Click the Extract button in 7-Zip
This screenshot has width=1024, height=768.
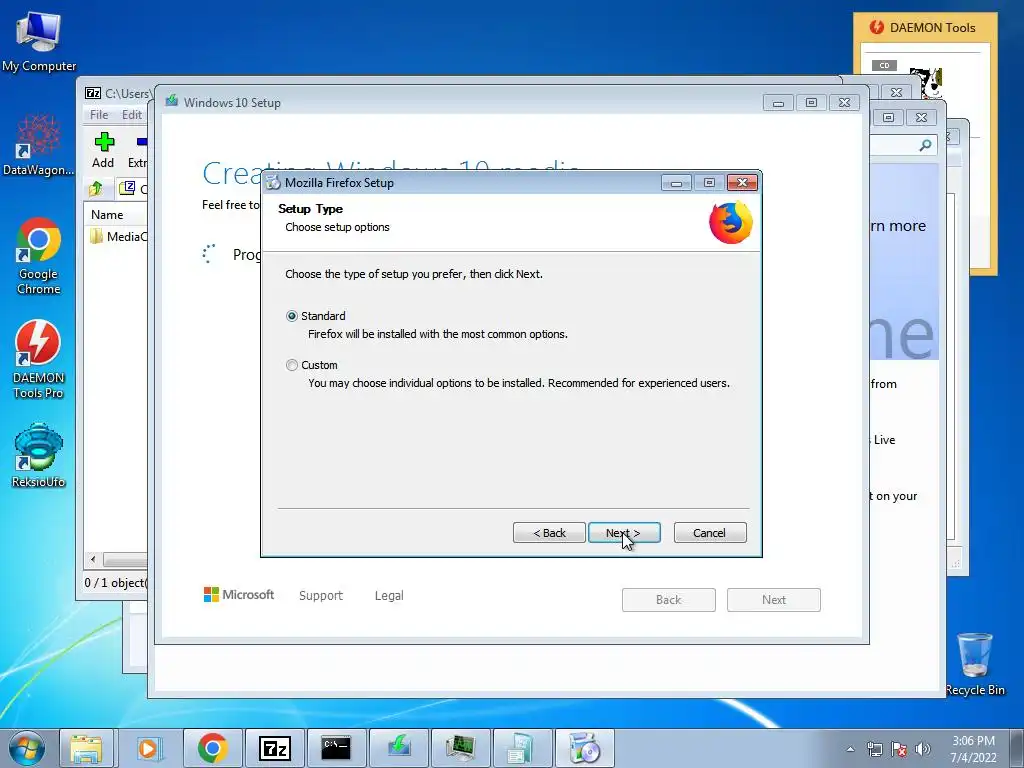[x=138, y=150]
